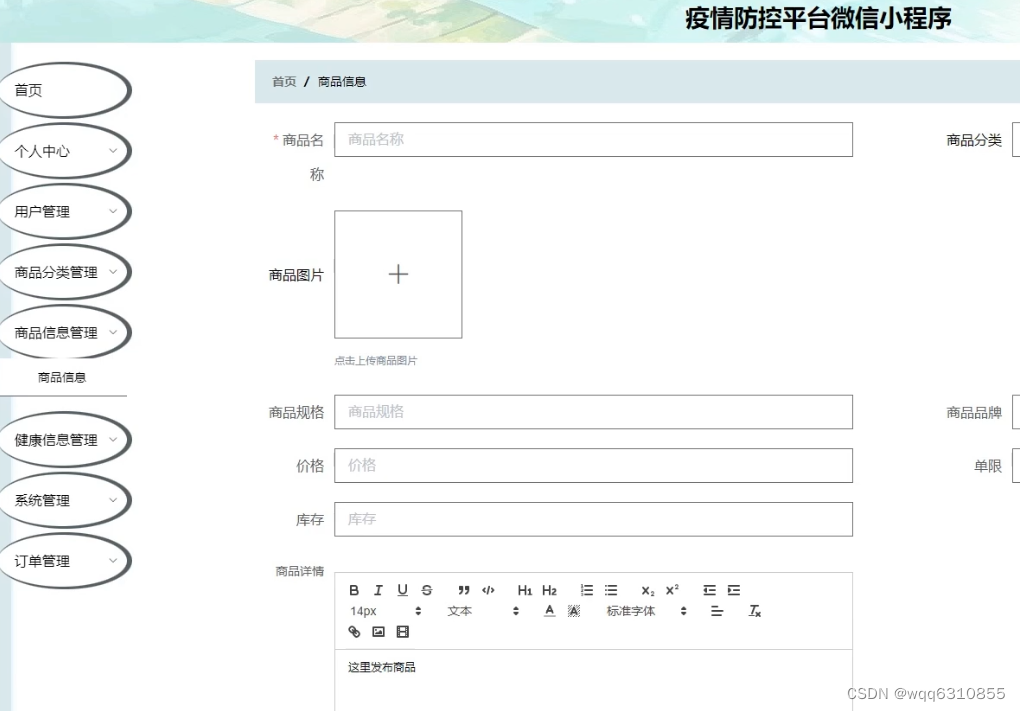The width and height of the screenshot is (1020, 711).
Task: Open the 标准字体 font dropdown
Action: click(647, 611)
